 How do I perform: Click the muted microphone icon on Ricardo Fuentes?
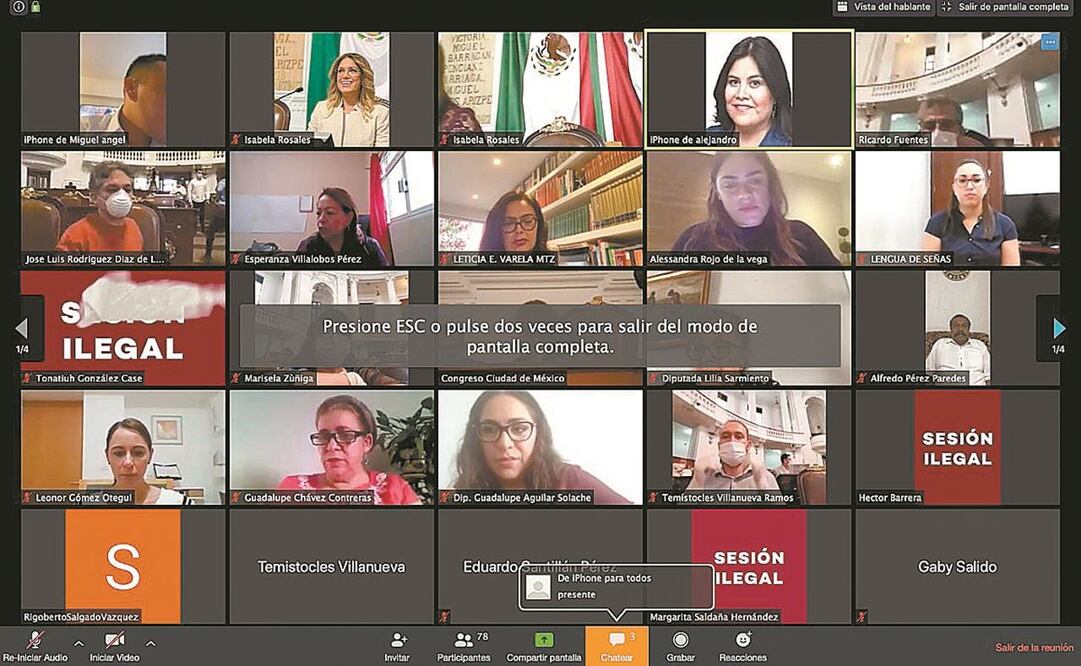(861, 140)
